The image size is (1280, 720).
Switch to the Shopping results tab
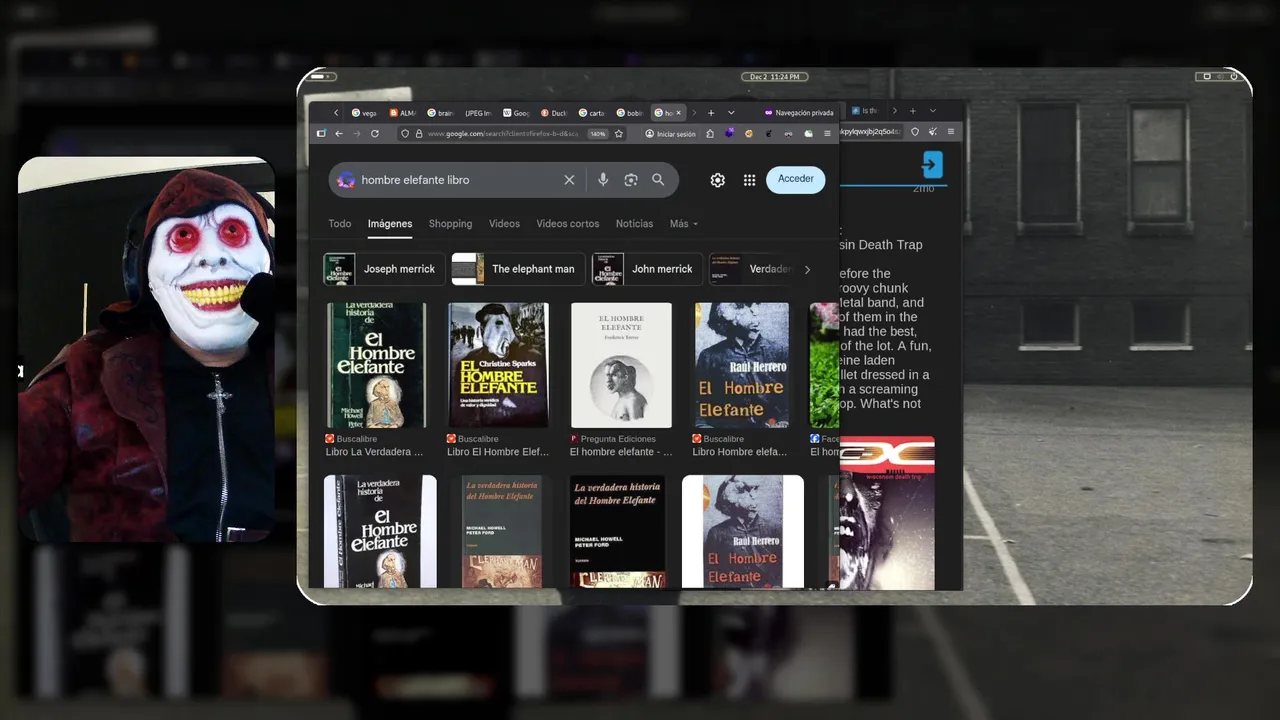[x=450, y=224]
